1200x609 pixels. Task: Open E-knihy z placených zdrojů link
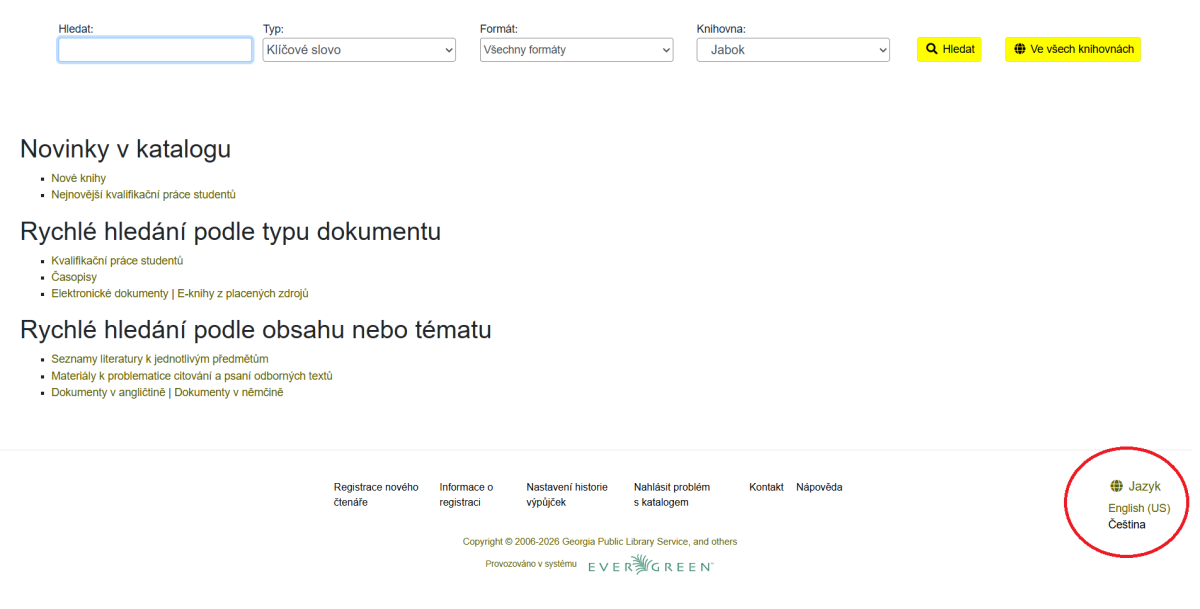point(243,294)
